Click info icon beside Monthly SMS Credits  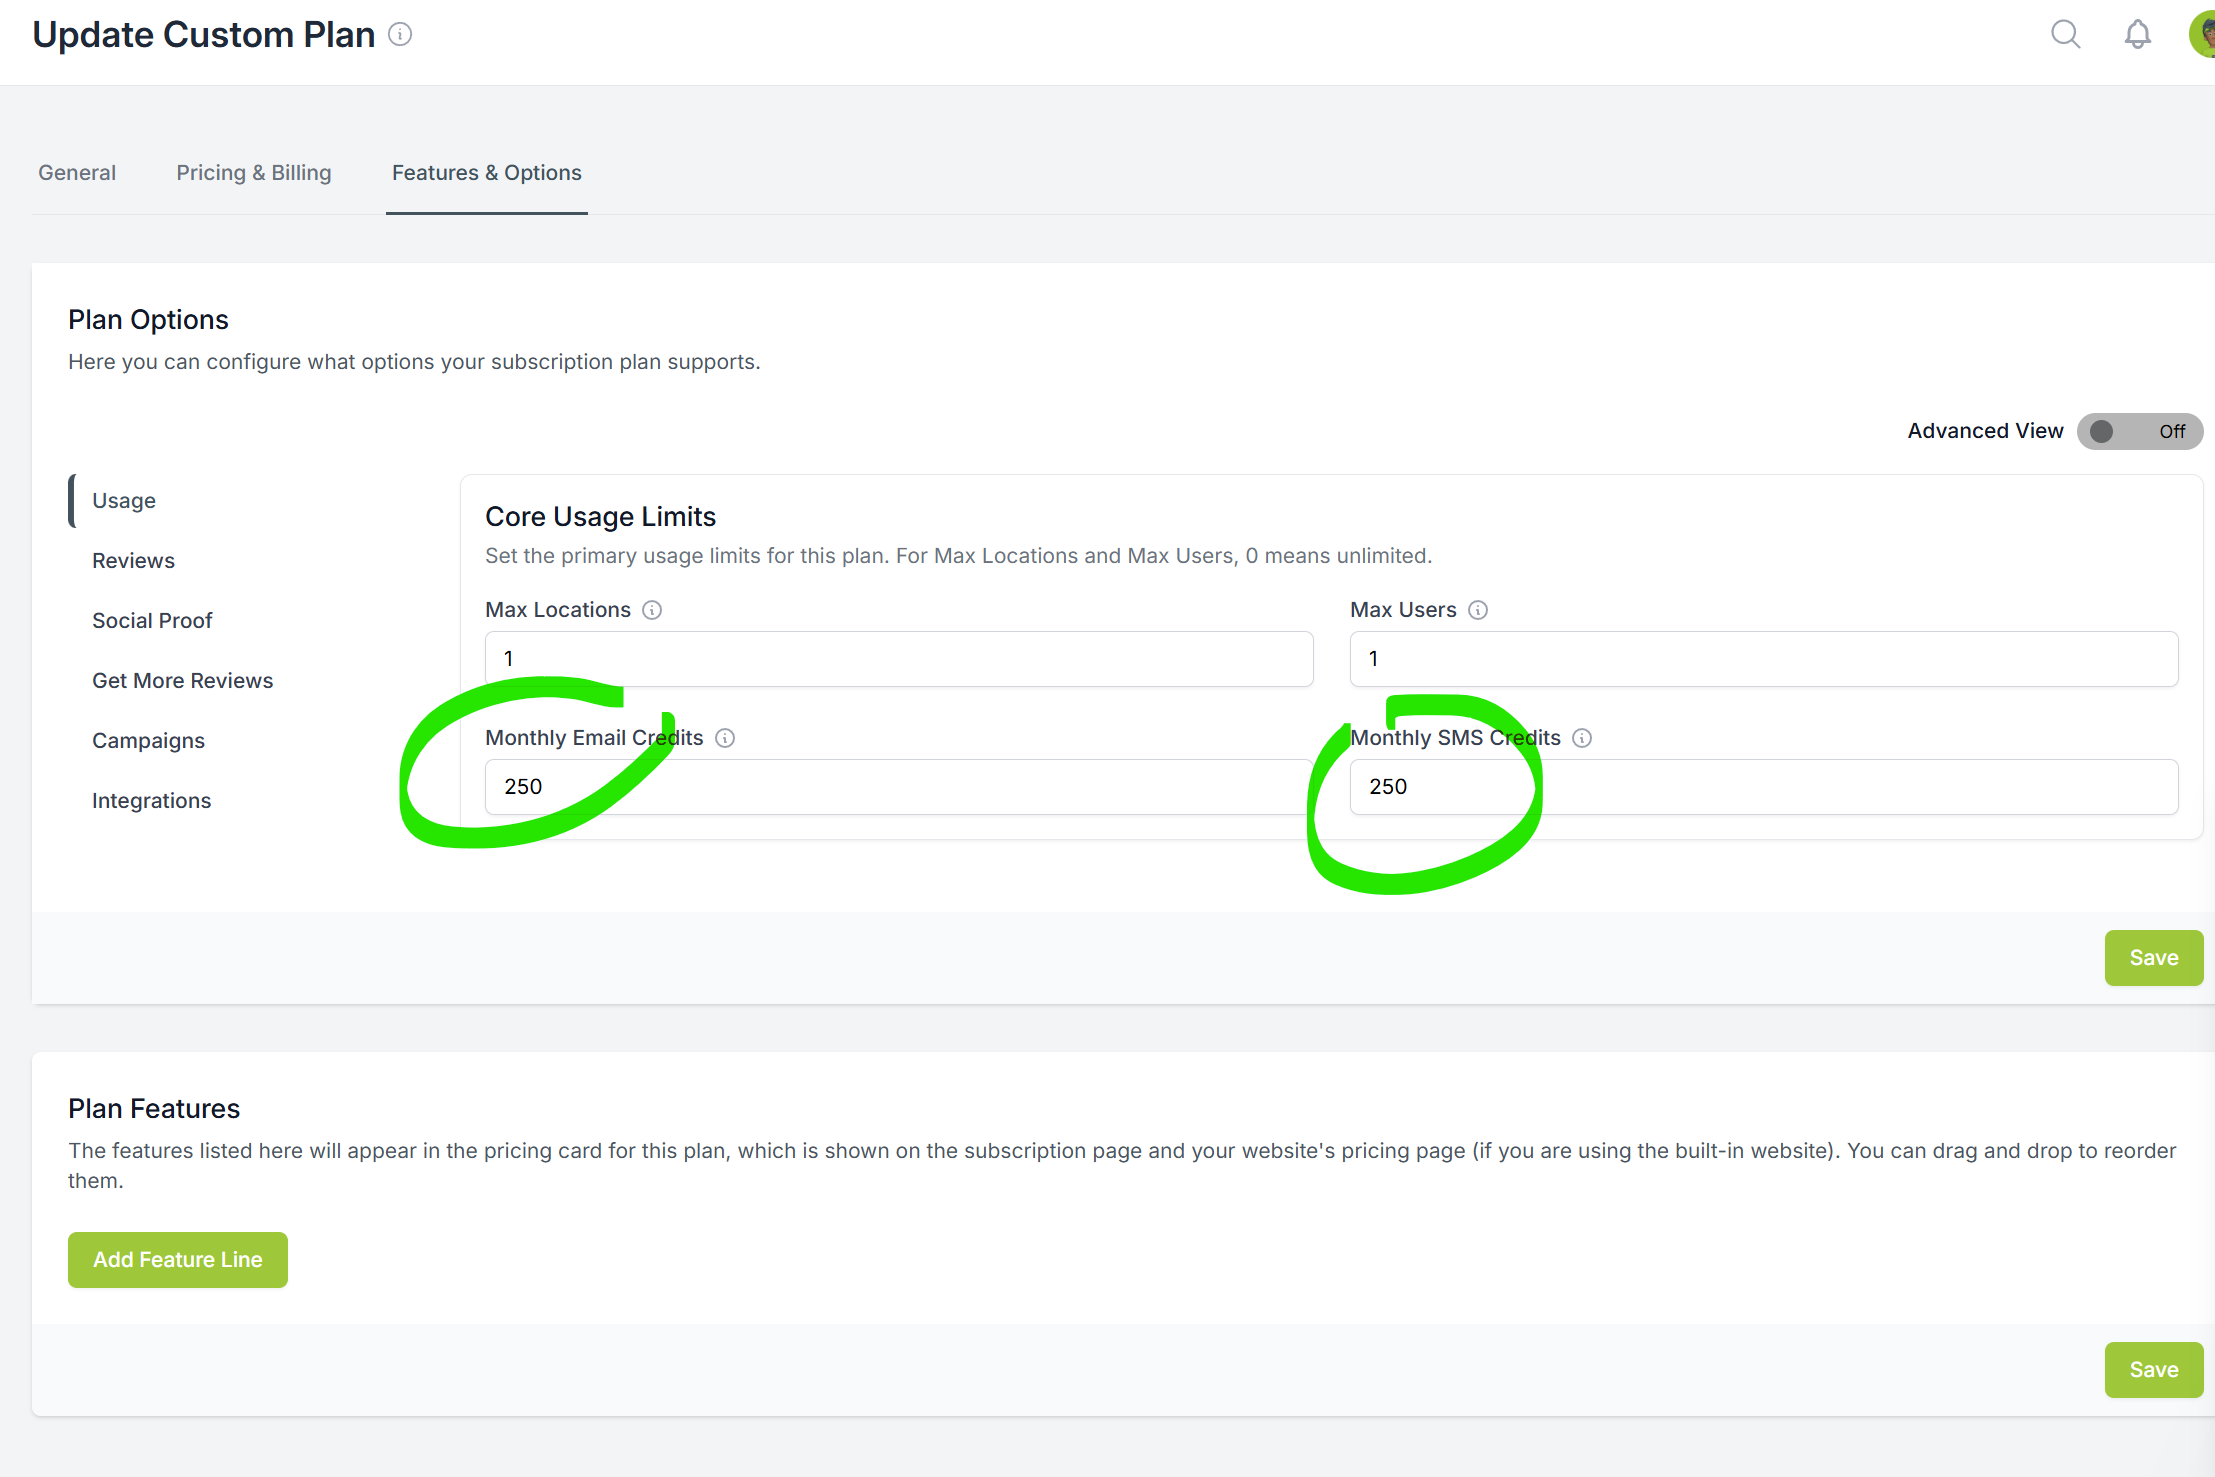pyautogui.click(x=1582, y=738)
